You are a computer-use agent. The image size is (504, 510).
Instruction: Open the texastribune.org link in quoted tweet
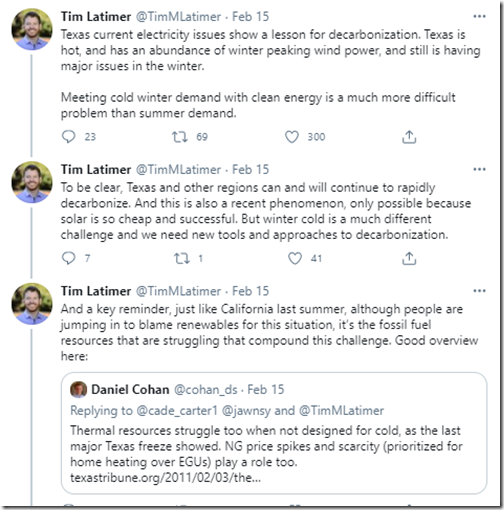point(165,478)
